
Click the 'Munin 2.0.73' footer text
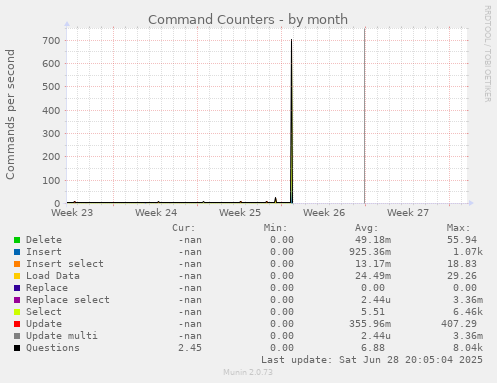248,372
